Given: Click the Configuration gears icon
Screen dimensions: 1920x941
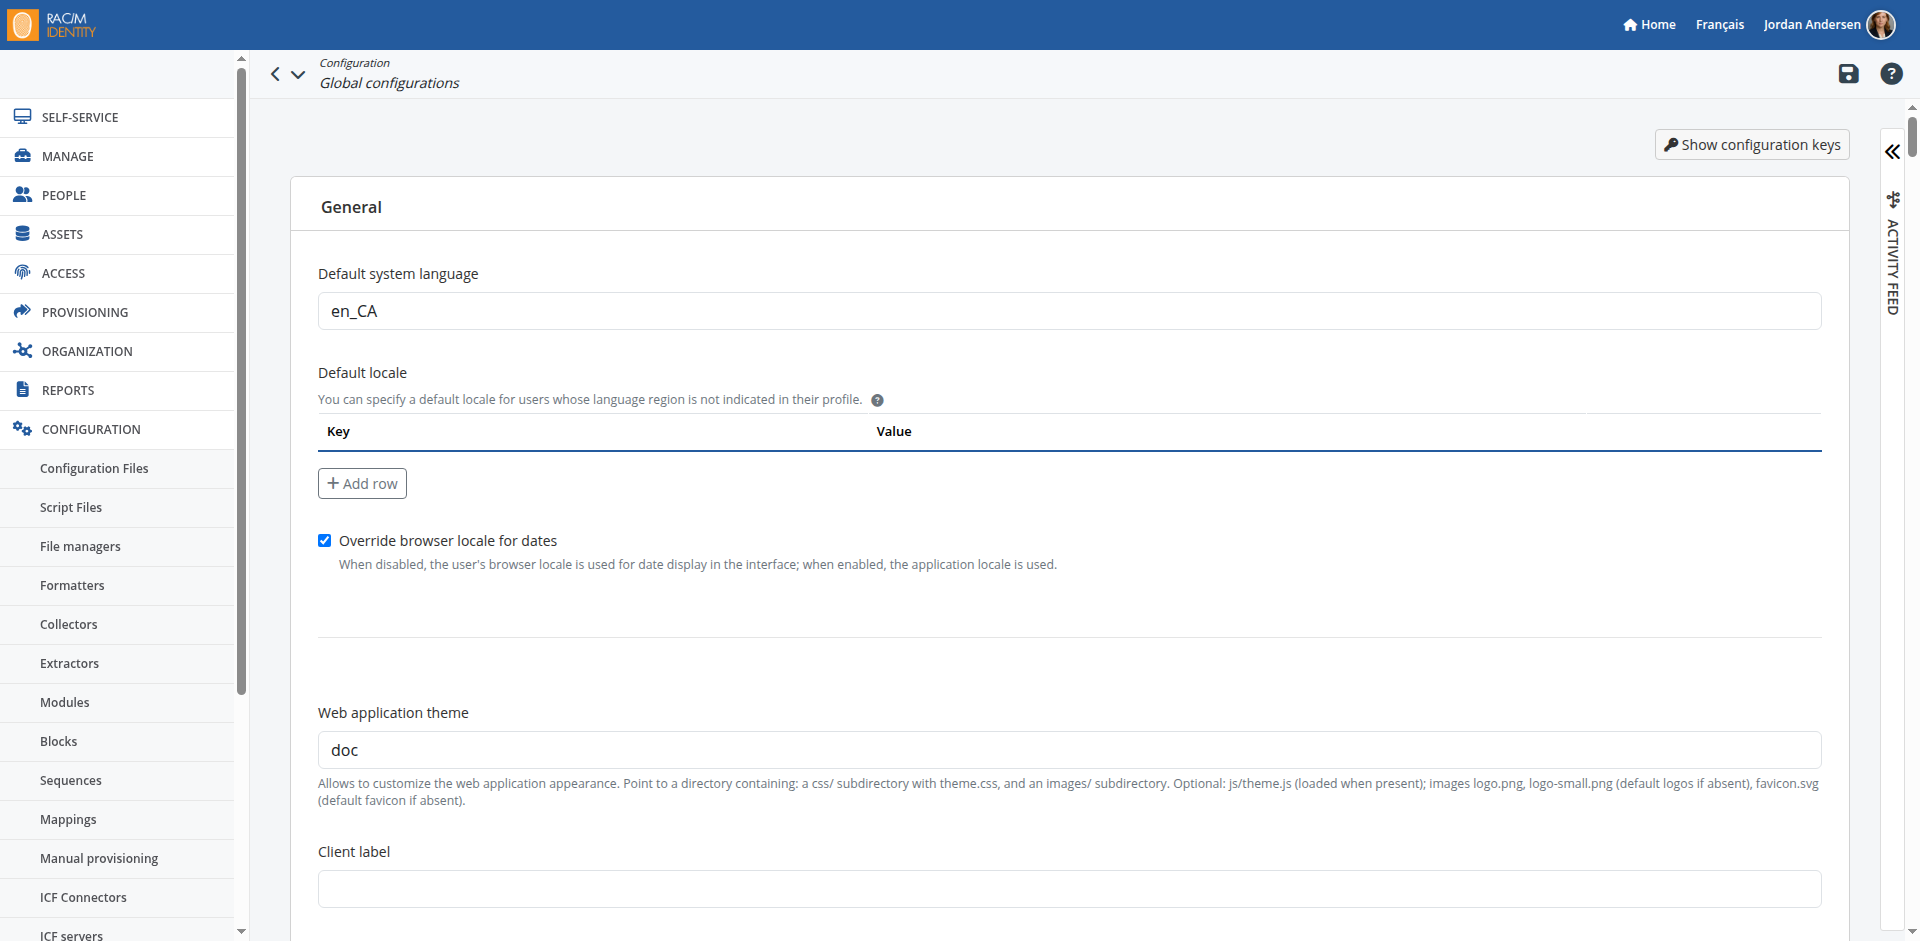Looking at the screenshot, I should coord(22,429).
